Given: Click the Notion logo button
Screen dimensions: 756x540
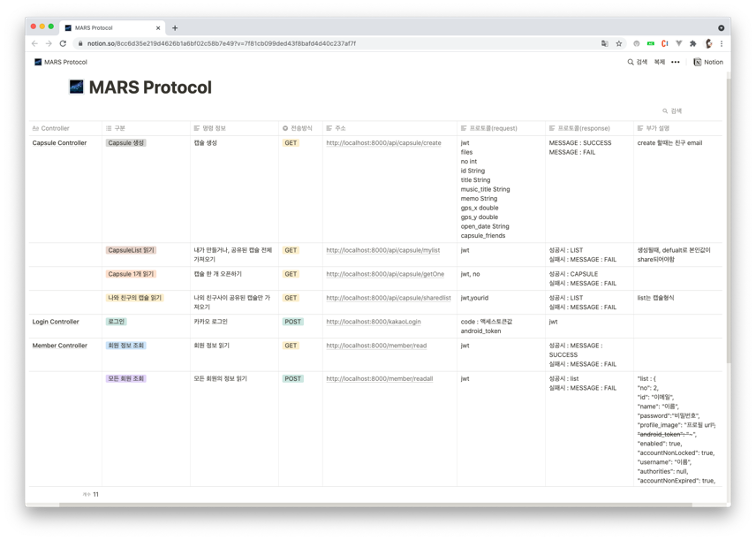Looking at the screenshot, I should coord(708,62).
